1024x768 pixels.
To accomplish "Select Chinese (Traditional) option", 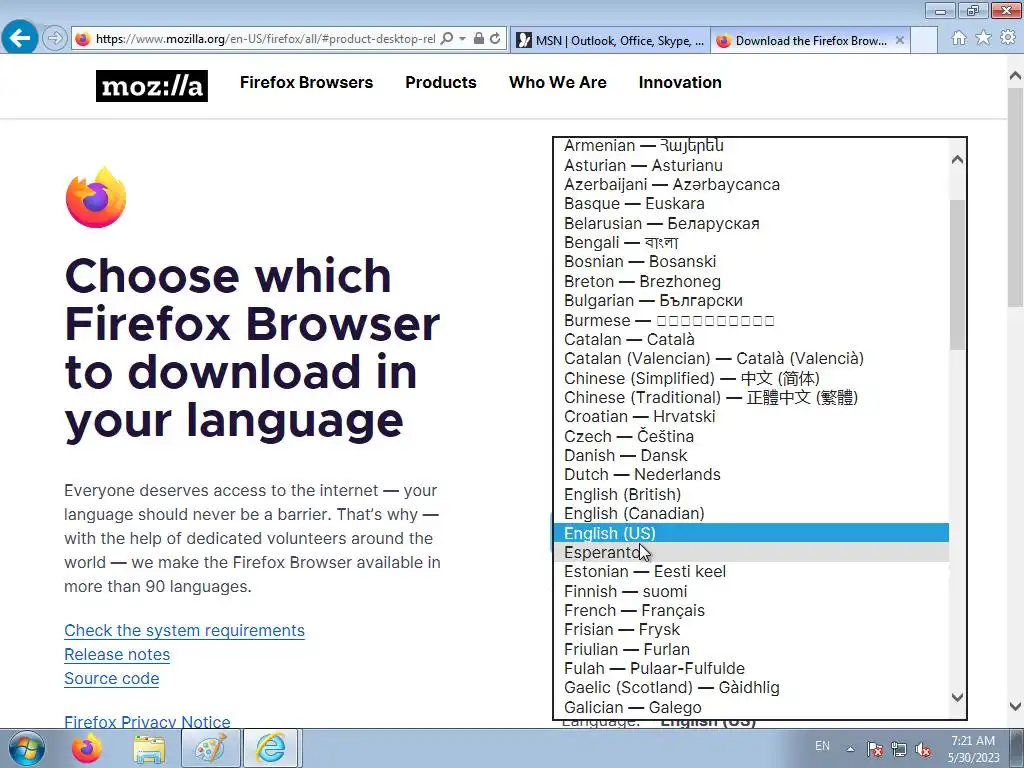I will (751, 397).
